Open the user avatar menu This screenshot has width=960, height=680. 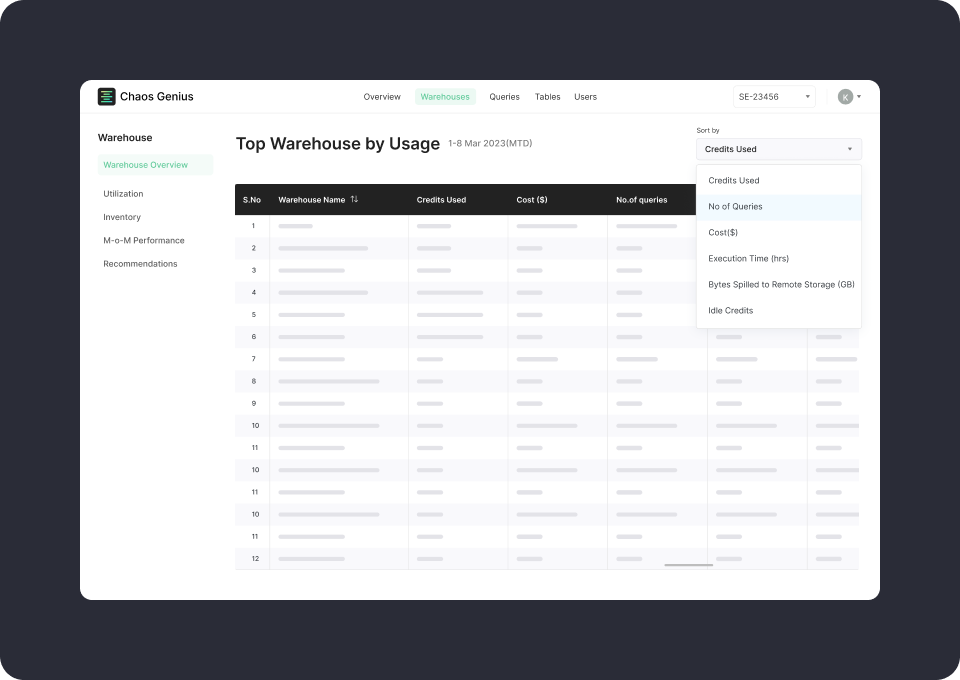point(845,96)
